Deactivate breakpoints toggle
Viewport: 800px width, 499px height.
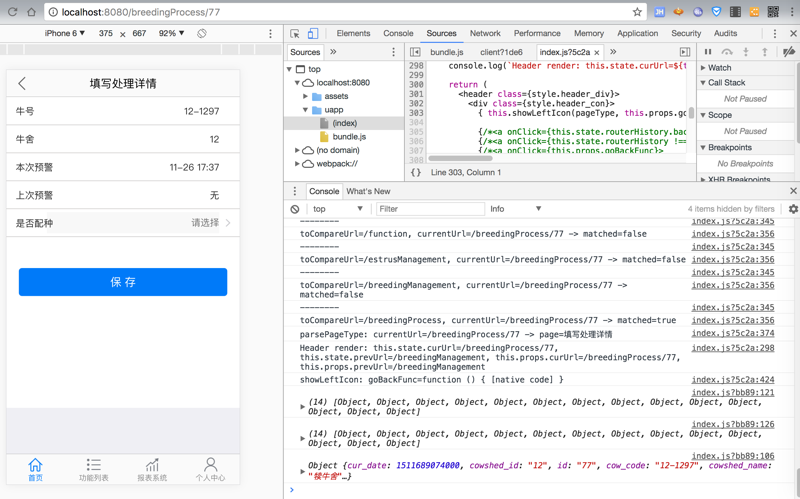coord(789,52)
